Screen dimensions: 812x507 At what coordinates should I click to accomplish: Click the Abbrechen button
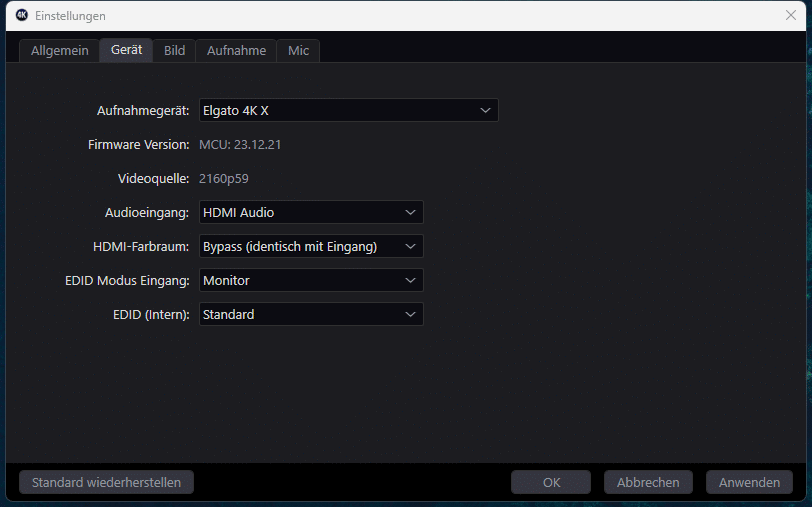[648, 482]
